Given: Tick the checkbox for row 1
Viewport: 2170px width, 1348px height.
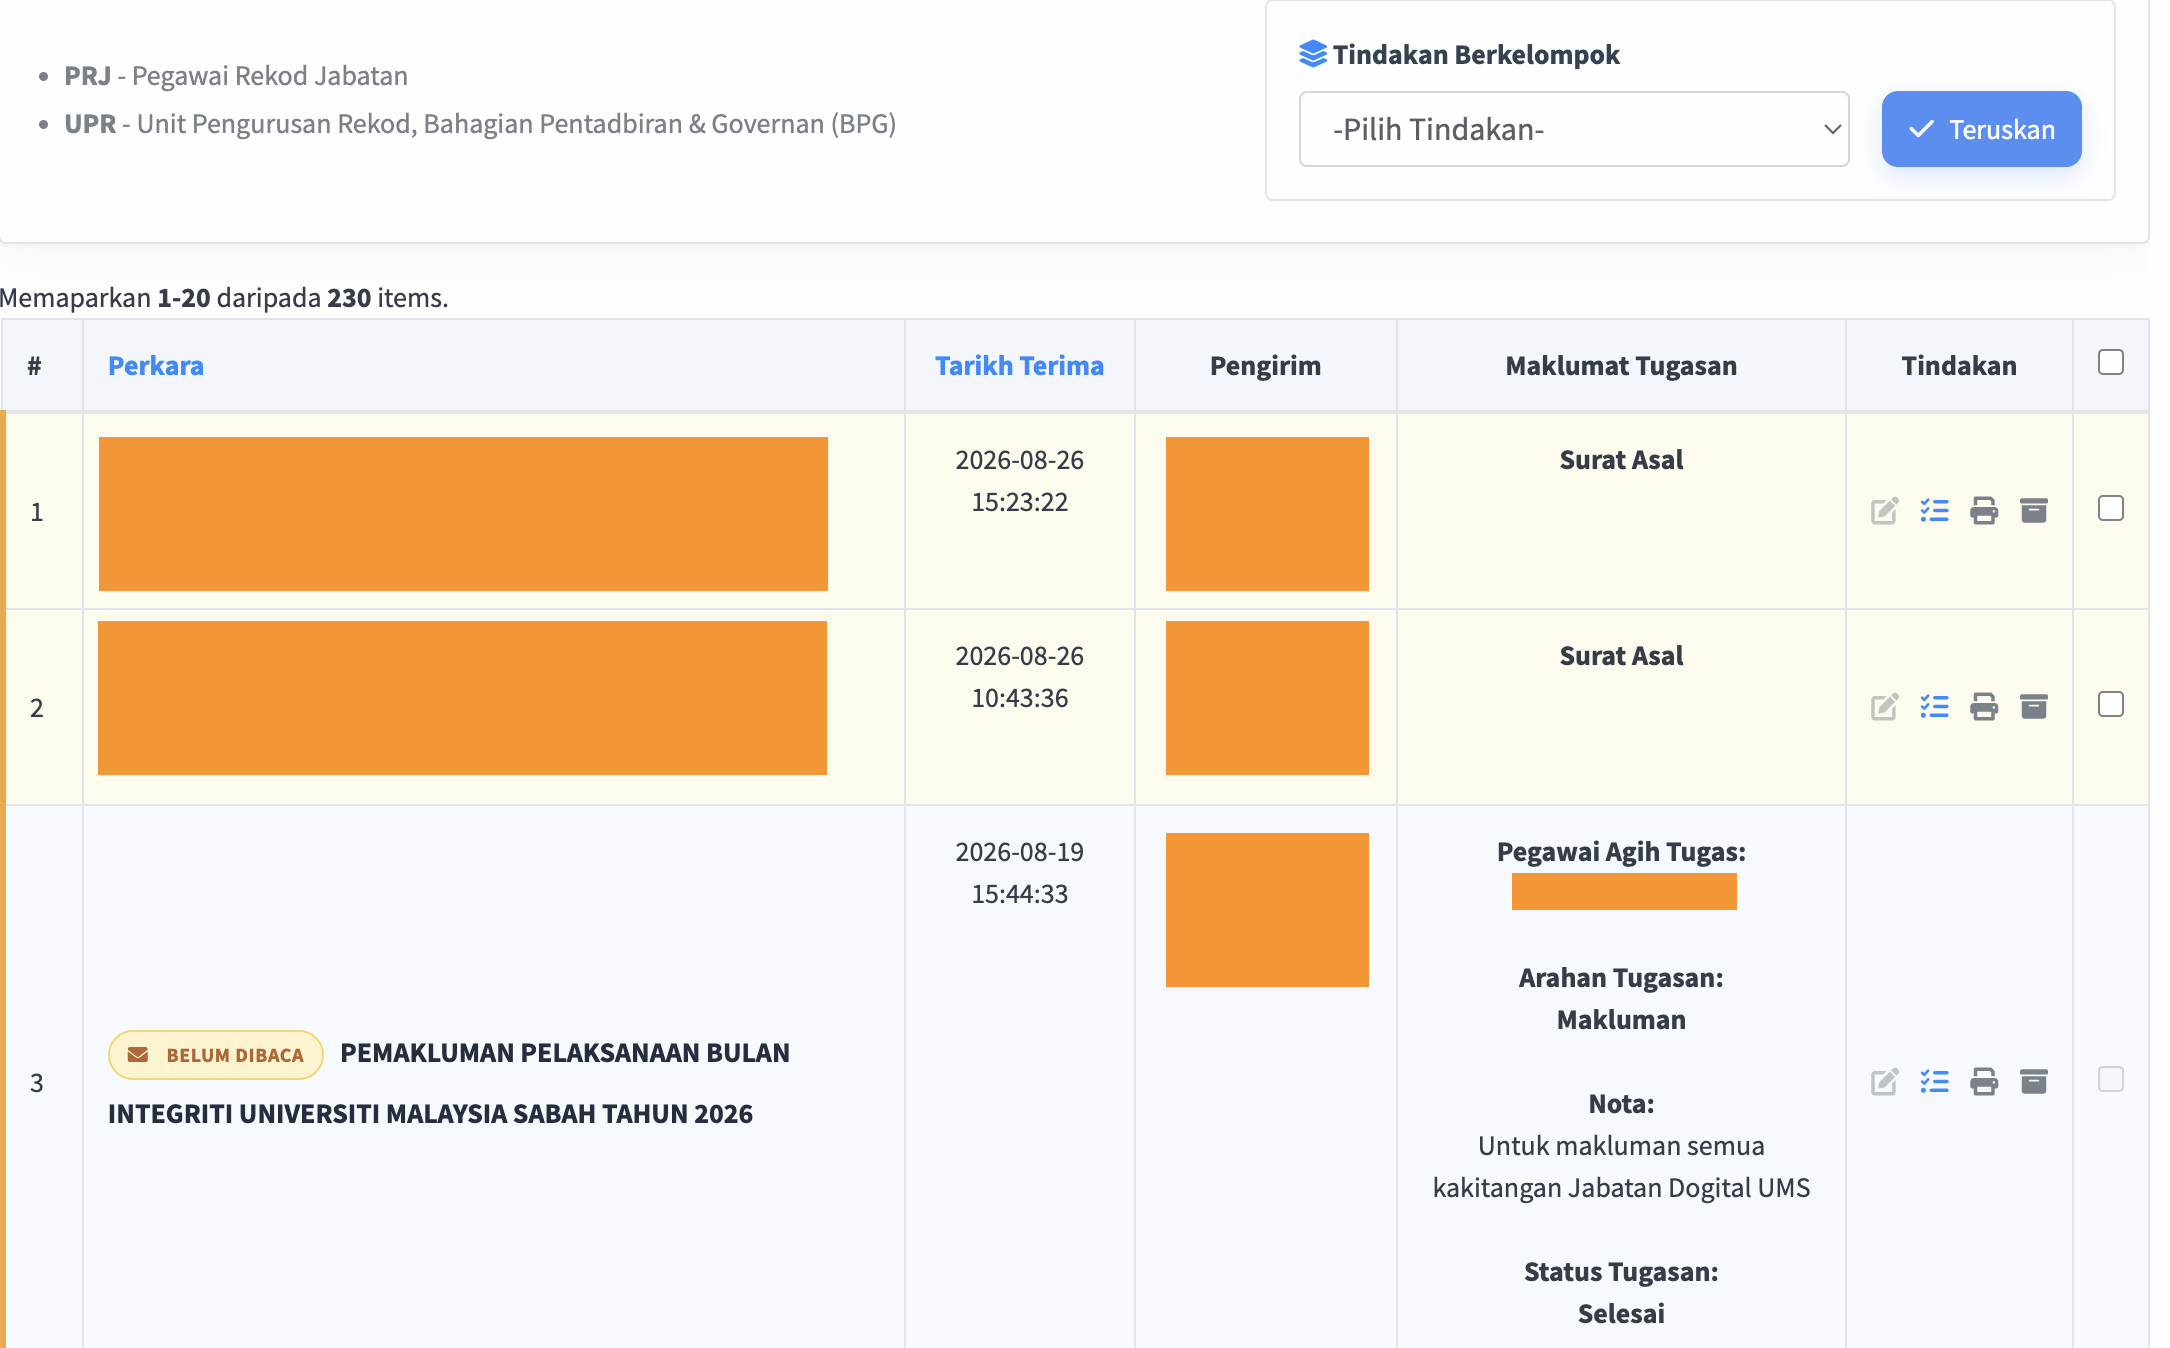Looking at the screenshot, I should click(2111, 508).
